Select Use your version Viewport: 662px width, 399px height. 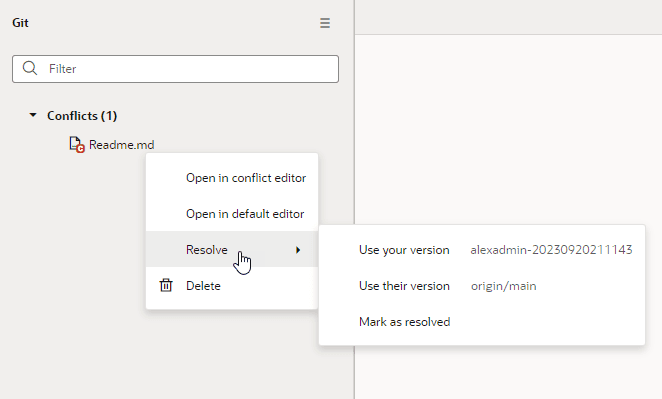pos(404,250)
